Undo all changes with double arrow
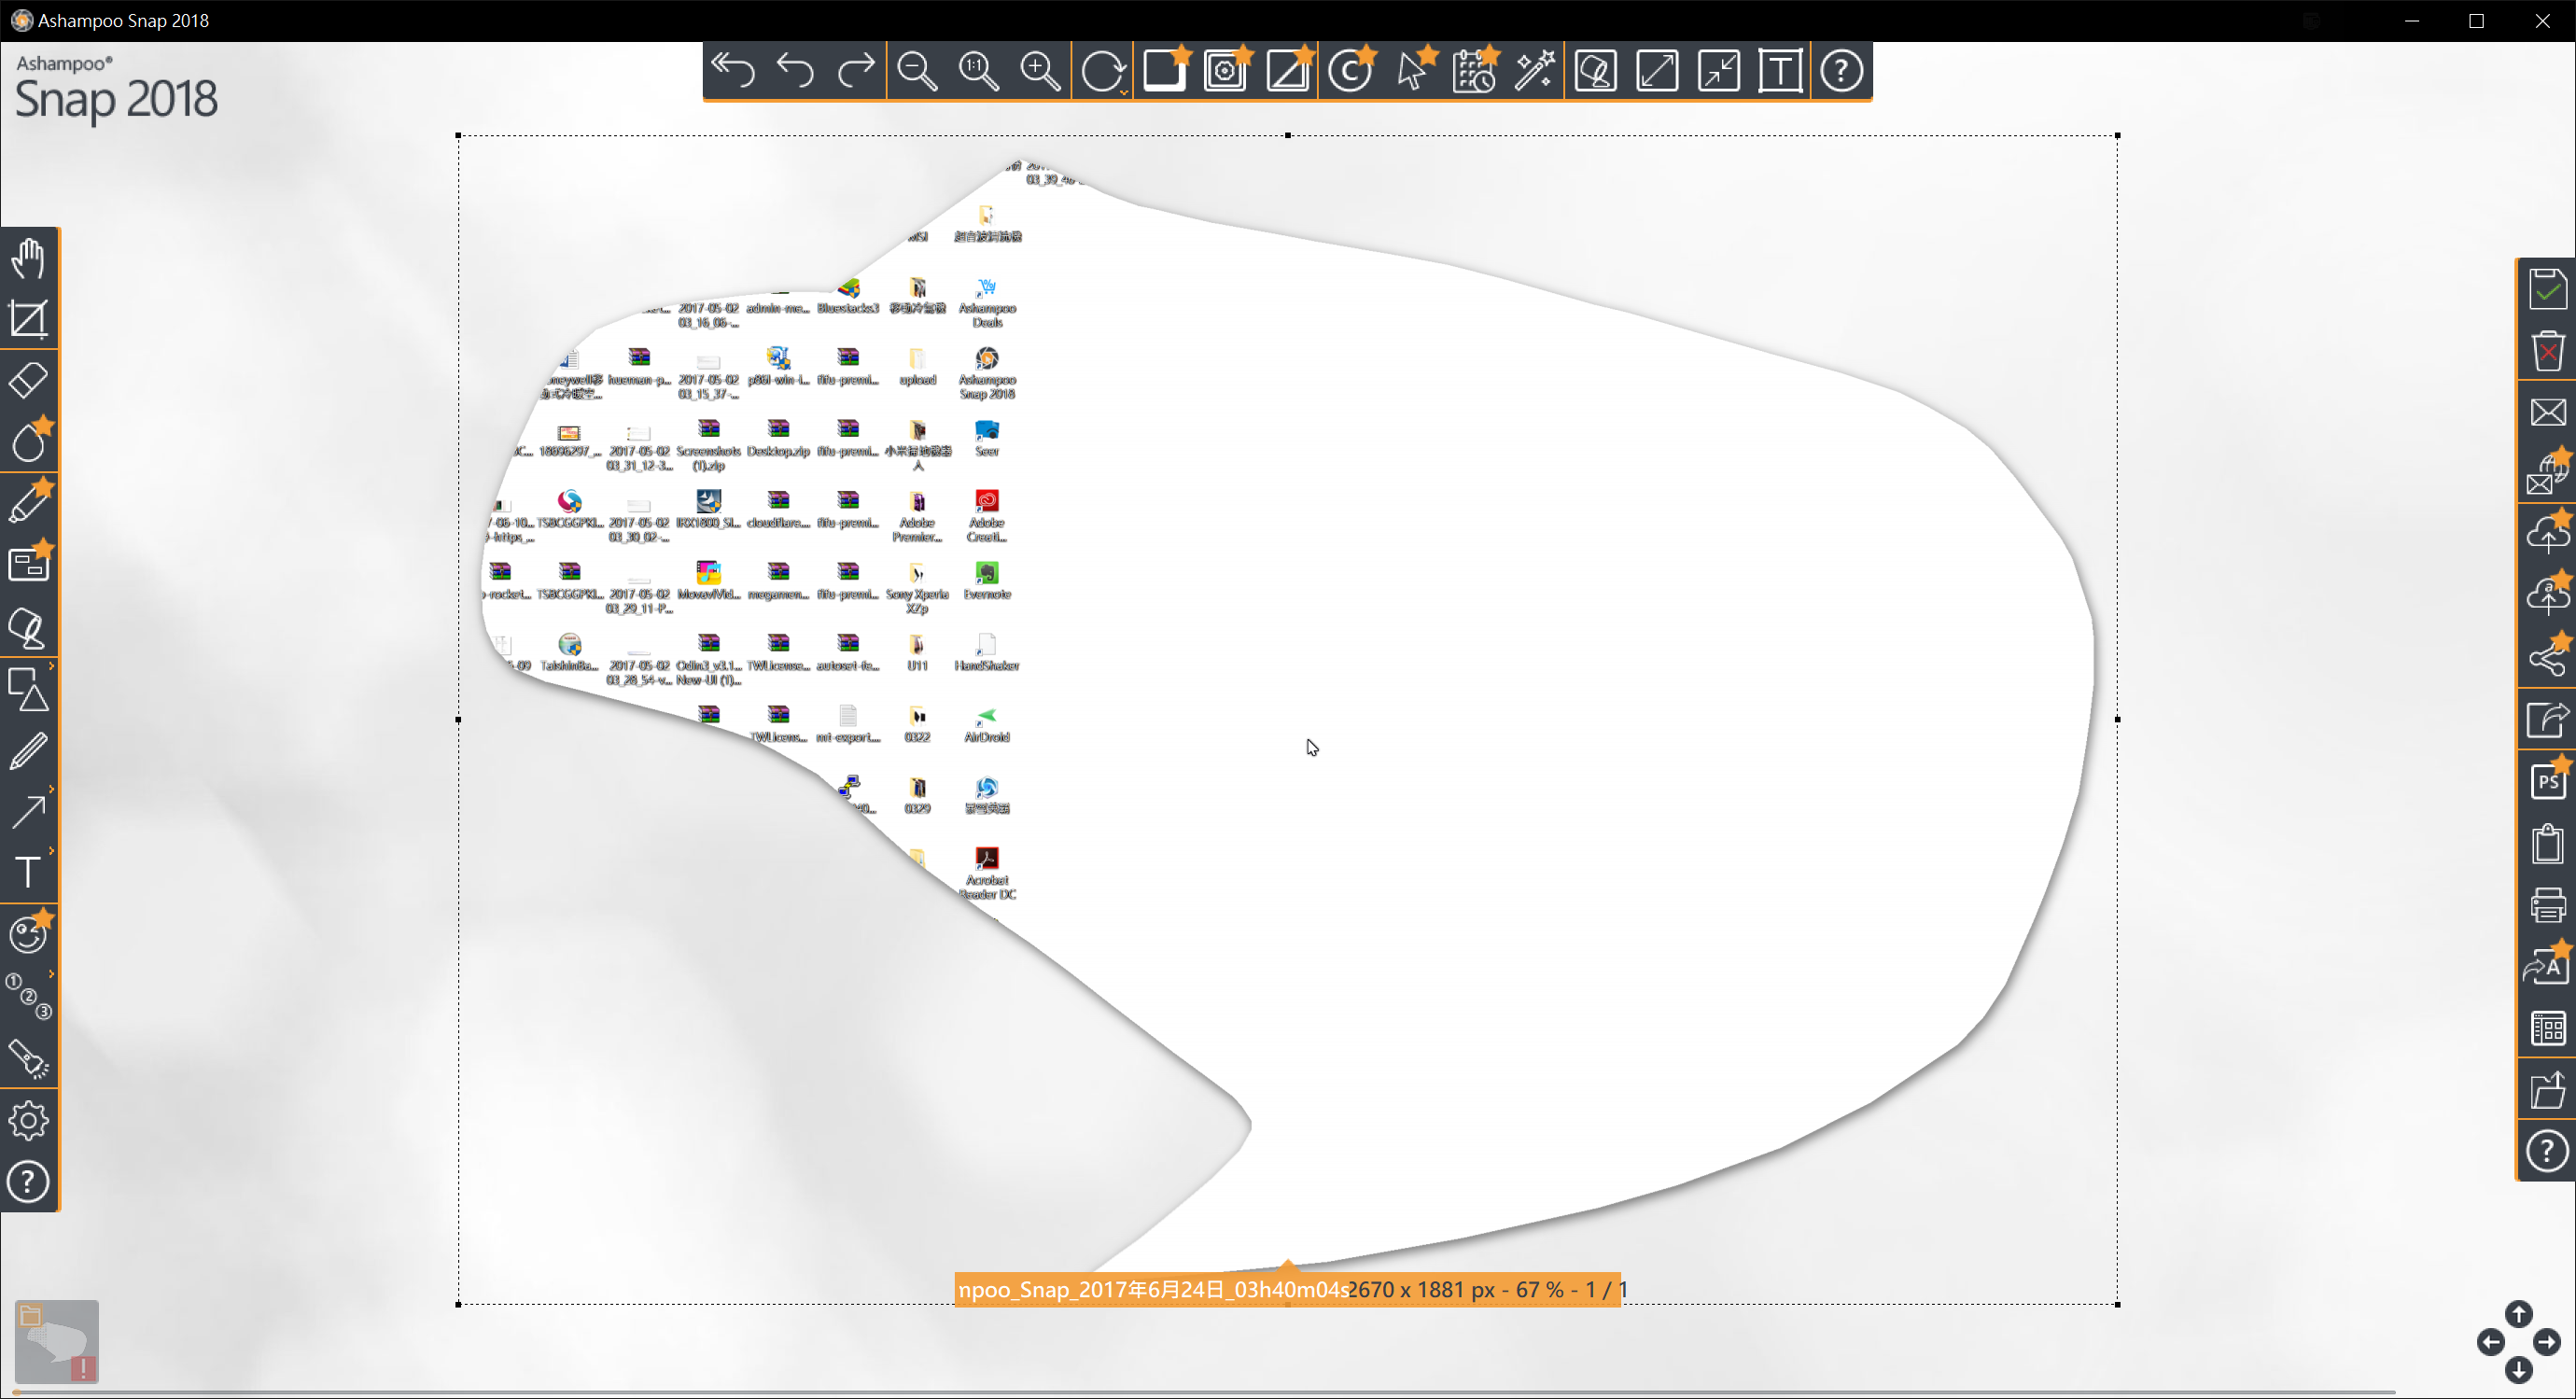Viewport: 2576px width, 1399px height. pos(733,71)
